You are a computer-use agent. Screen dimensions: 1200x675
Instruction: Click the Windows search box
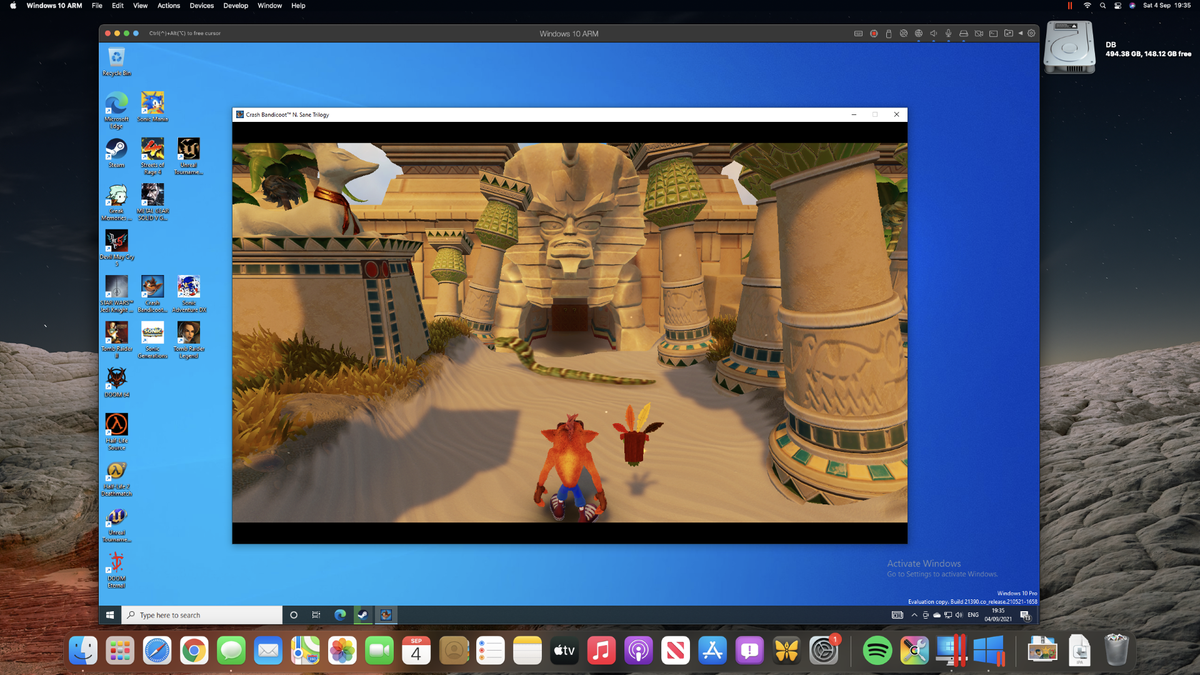202,615
